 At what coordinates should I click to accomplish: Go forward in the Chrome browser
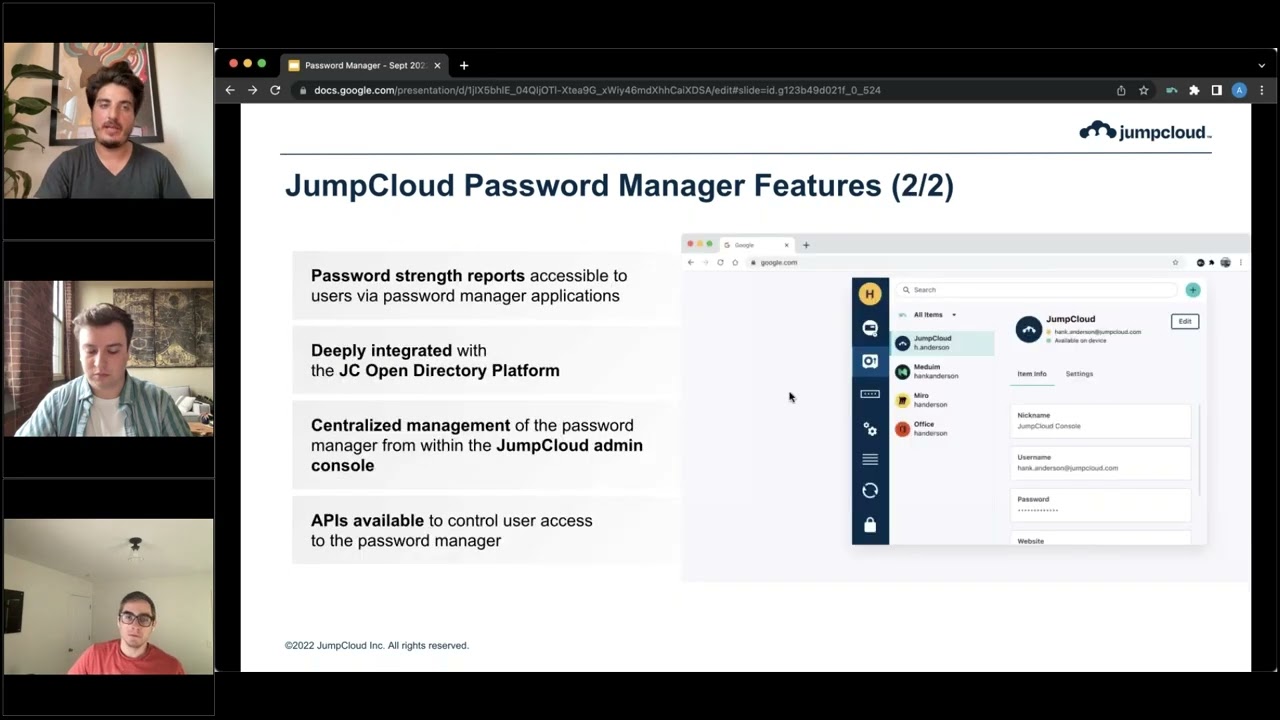point(252,90)
